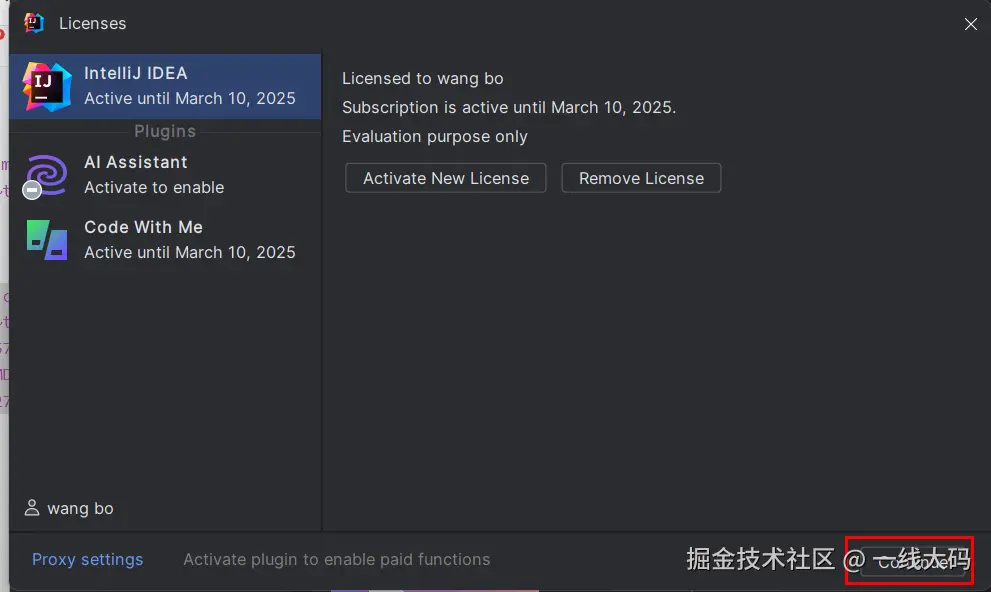Select AI Assistant plugin entry
991x592 pixels.
coord(165,175)
